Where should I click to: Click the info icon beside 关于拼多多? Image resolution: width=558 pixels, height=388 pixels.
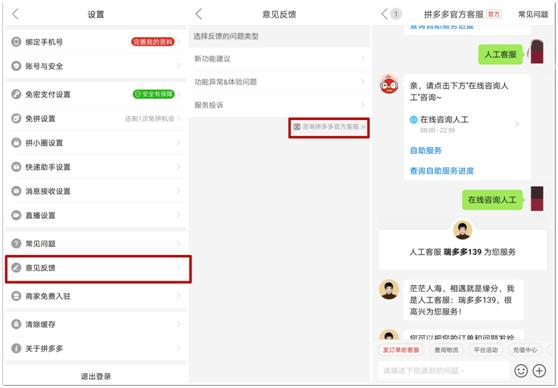point(16,348)
